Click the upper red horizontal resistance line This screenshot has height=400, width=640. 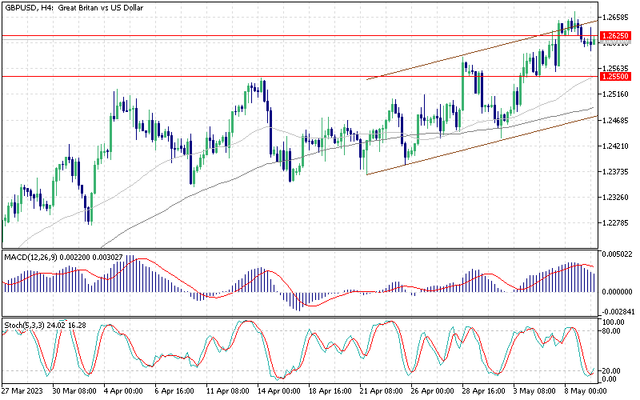pos(200,36)
